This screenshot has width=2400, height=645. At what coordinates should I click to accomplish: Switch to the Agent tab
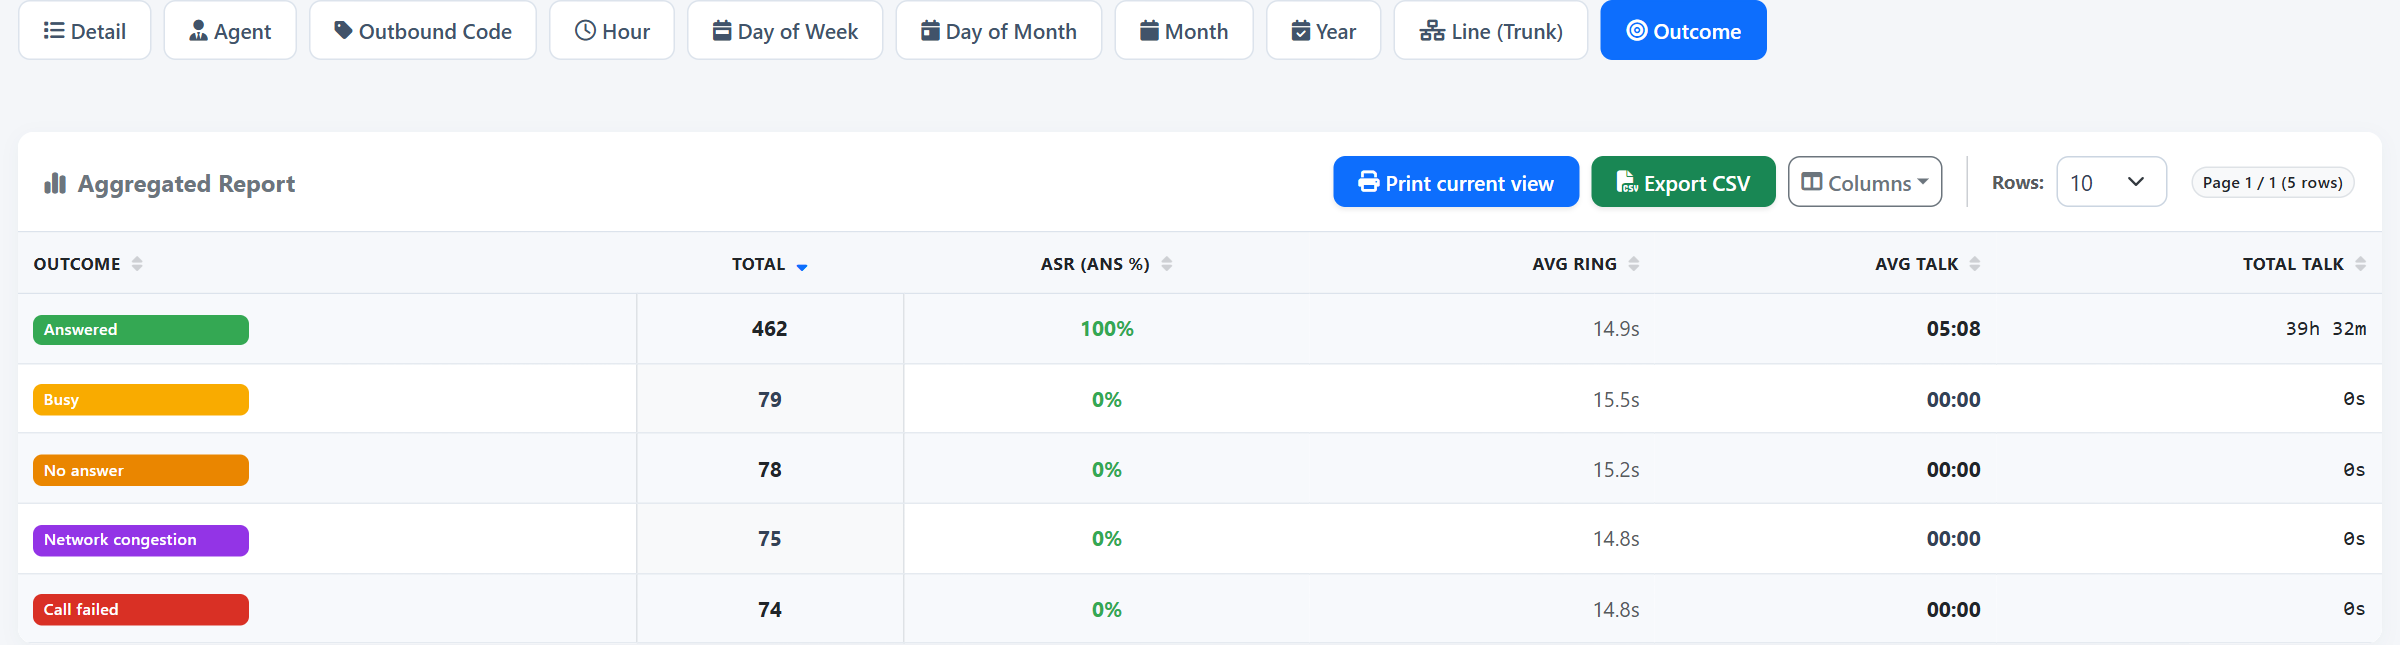tap(230, 31)
